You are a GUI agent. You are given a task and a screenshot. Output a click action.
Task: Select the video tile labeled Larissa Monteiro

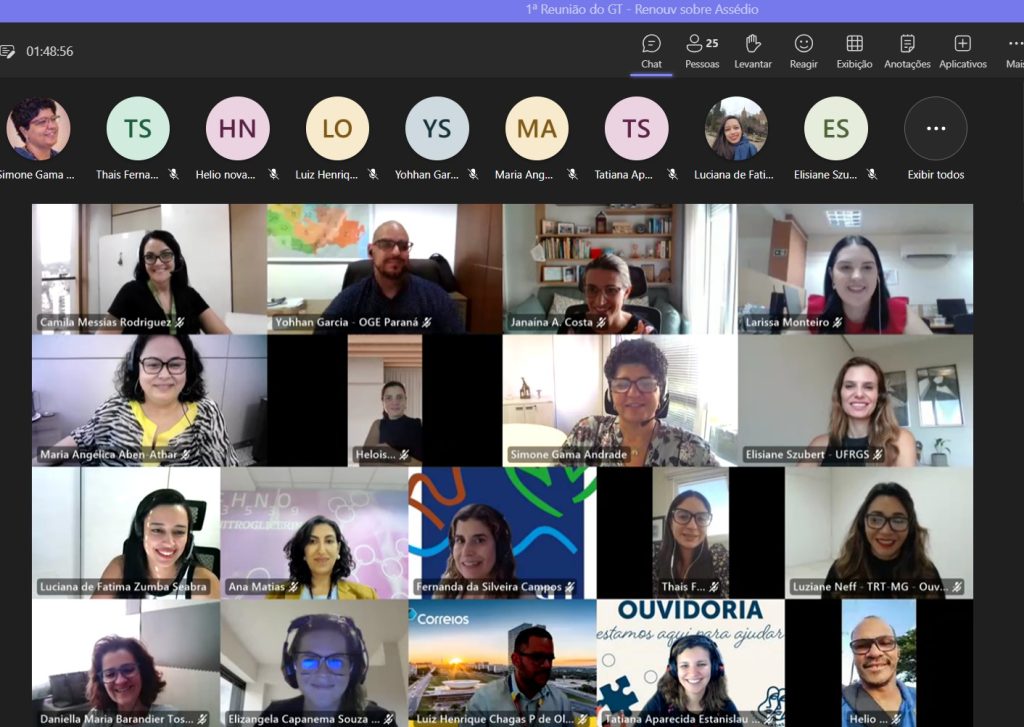coord(855,268)
